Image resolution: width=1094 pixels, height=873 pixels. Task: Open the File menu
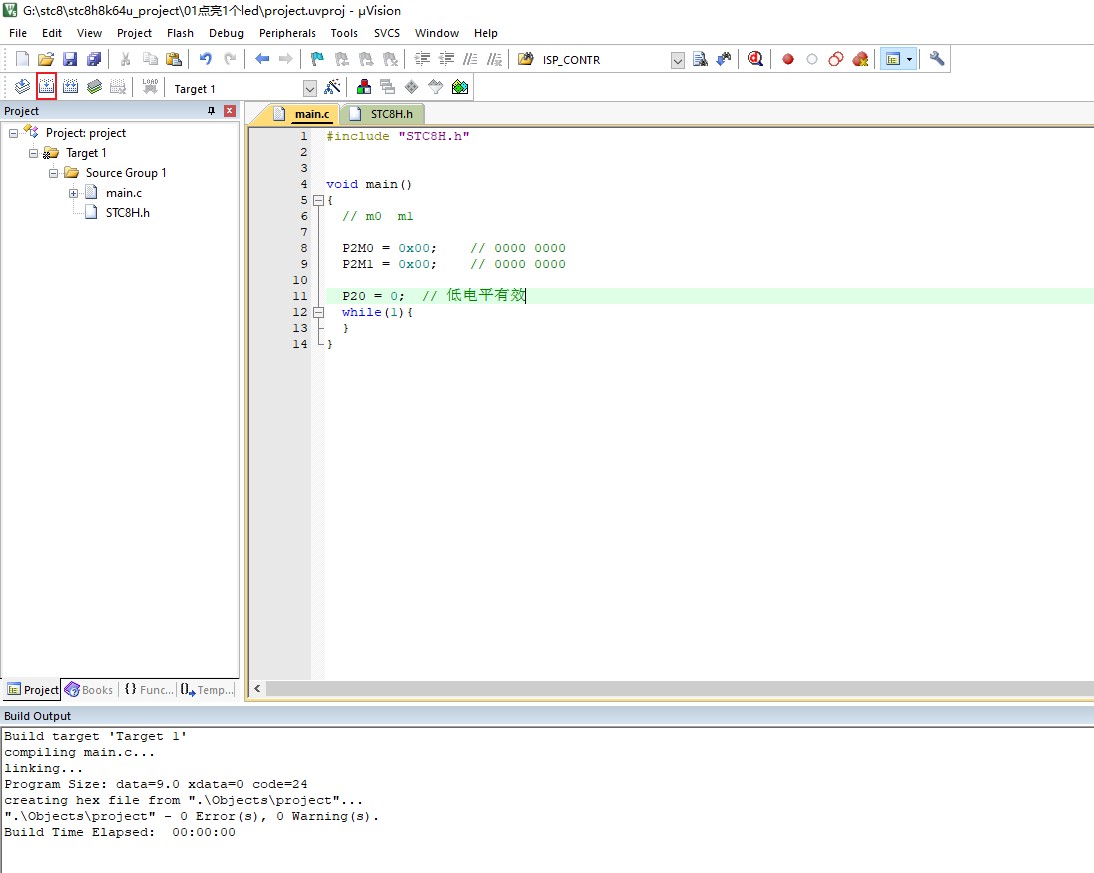pos(17,33)
